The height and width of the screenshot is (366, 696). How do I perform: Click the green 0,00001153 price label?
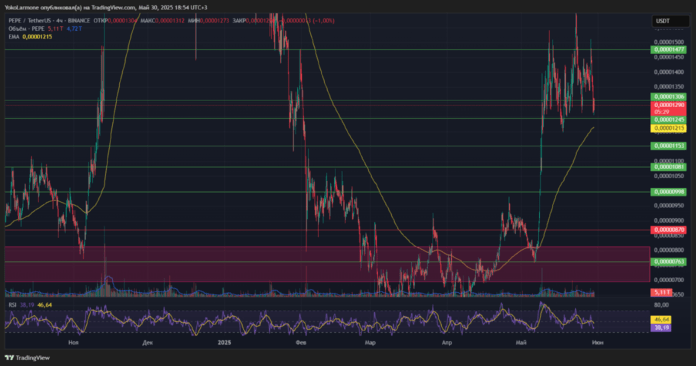(x=668, y=146)
